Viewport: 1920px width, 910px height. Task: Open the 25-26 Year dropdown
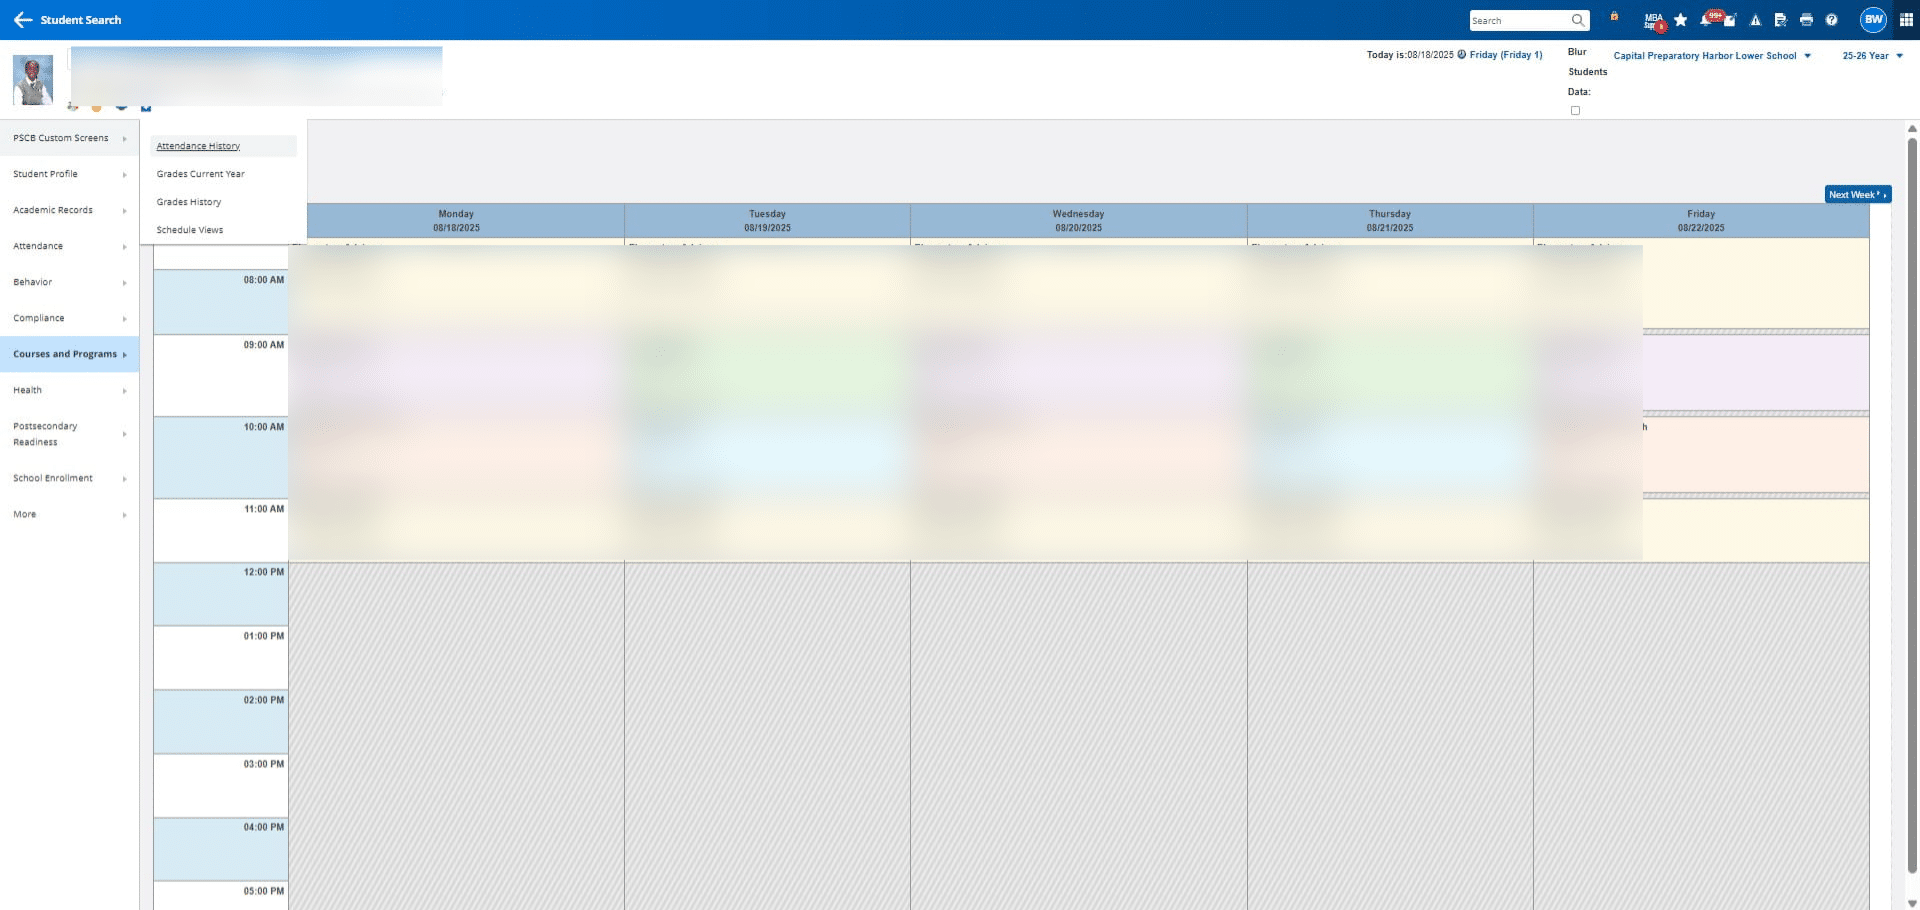(x=1873, y=56)
